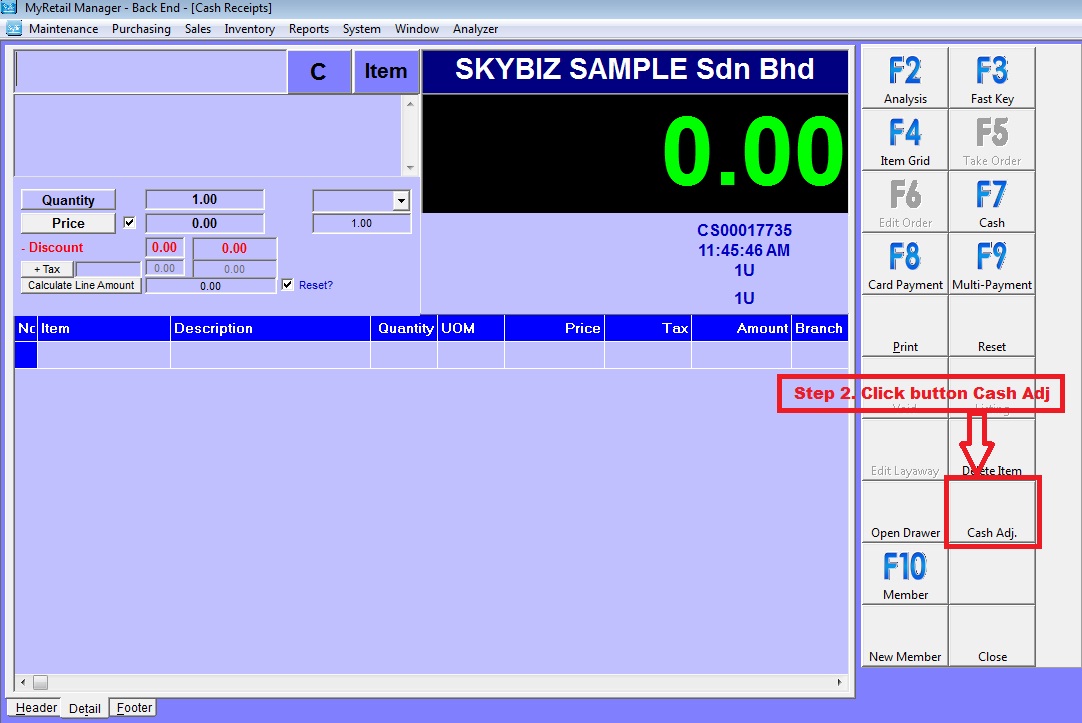1082x723 pixels.
Task: Uncheck the checkbox beside Price
Action: (x=129, y=222)
